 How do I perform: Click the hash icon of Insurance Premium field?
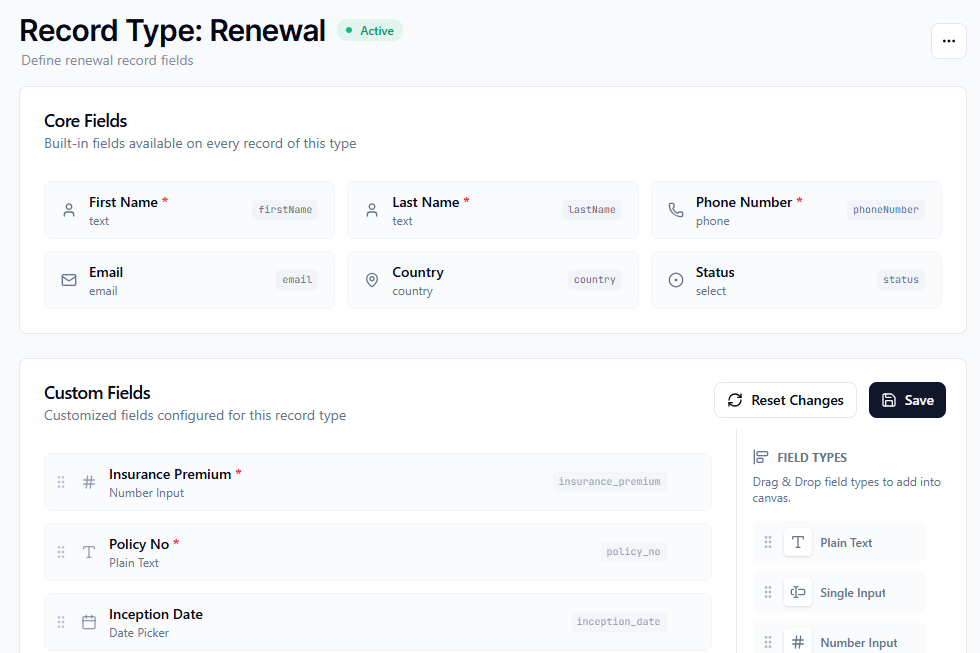click(x=89, y=482)
